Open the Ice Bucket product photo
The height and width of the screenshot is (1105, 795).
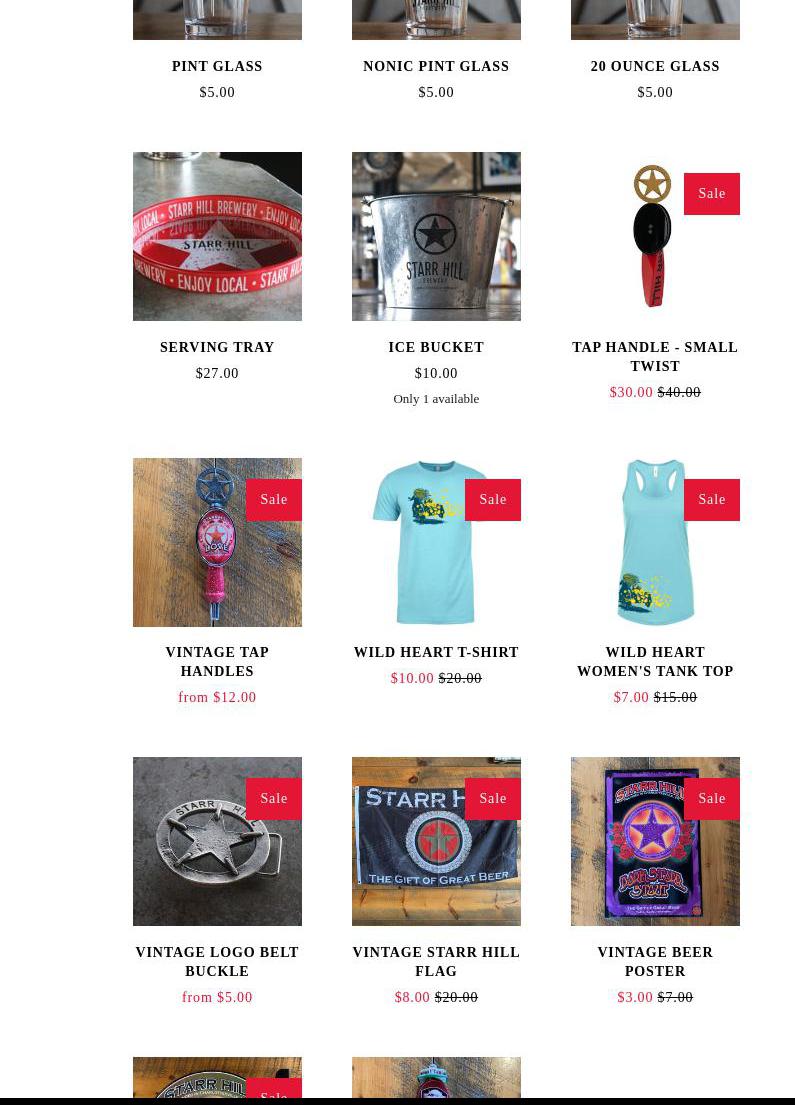point(436,236)
